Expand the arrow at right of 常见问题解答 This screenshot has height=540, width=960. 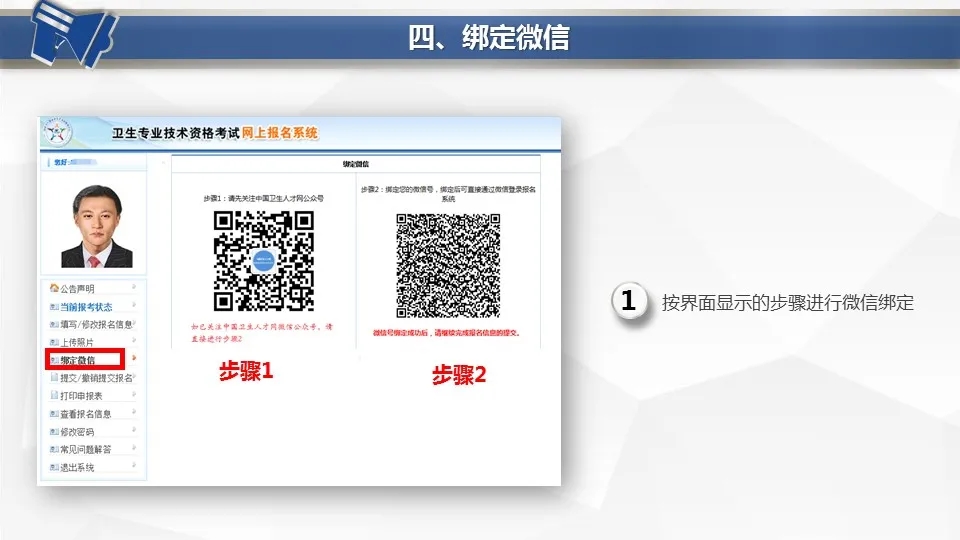click(133, 447)
